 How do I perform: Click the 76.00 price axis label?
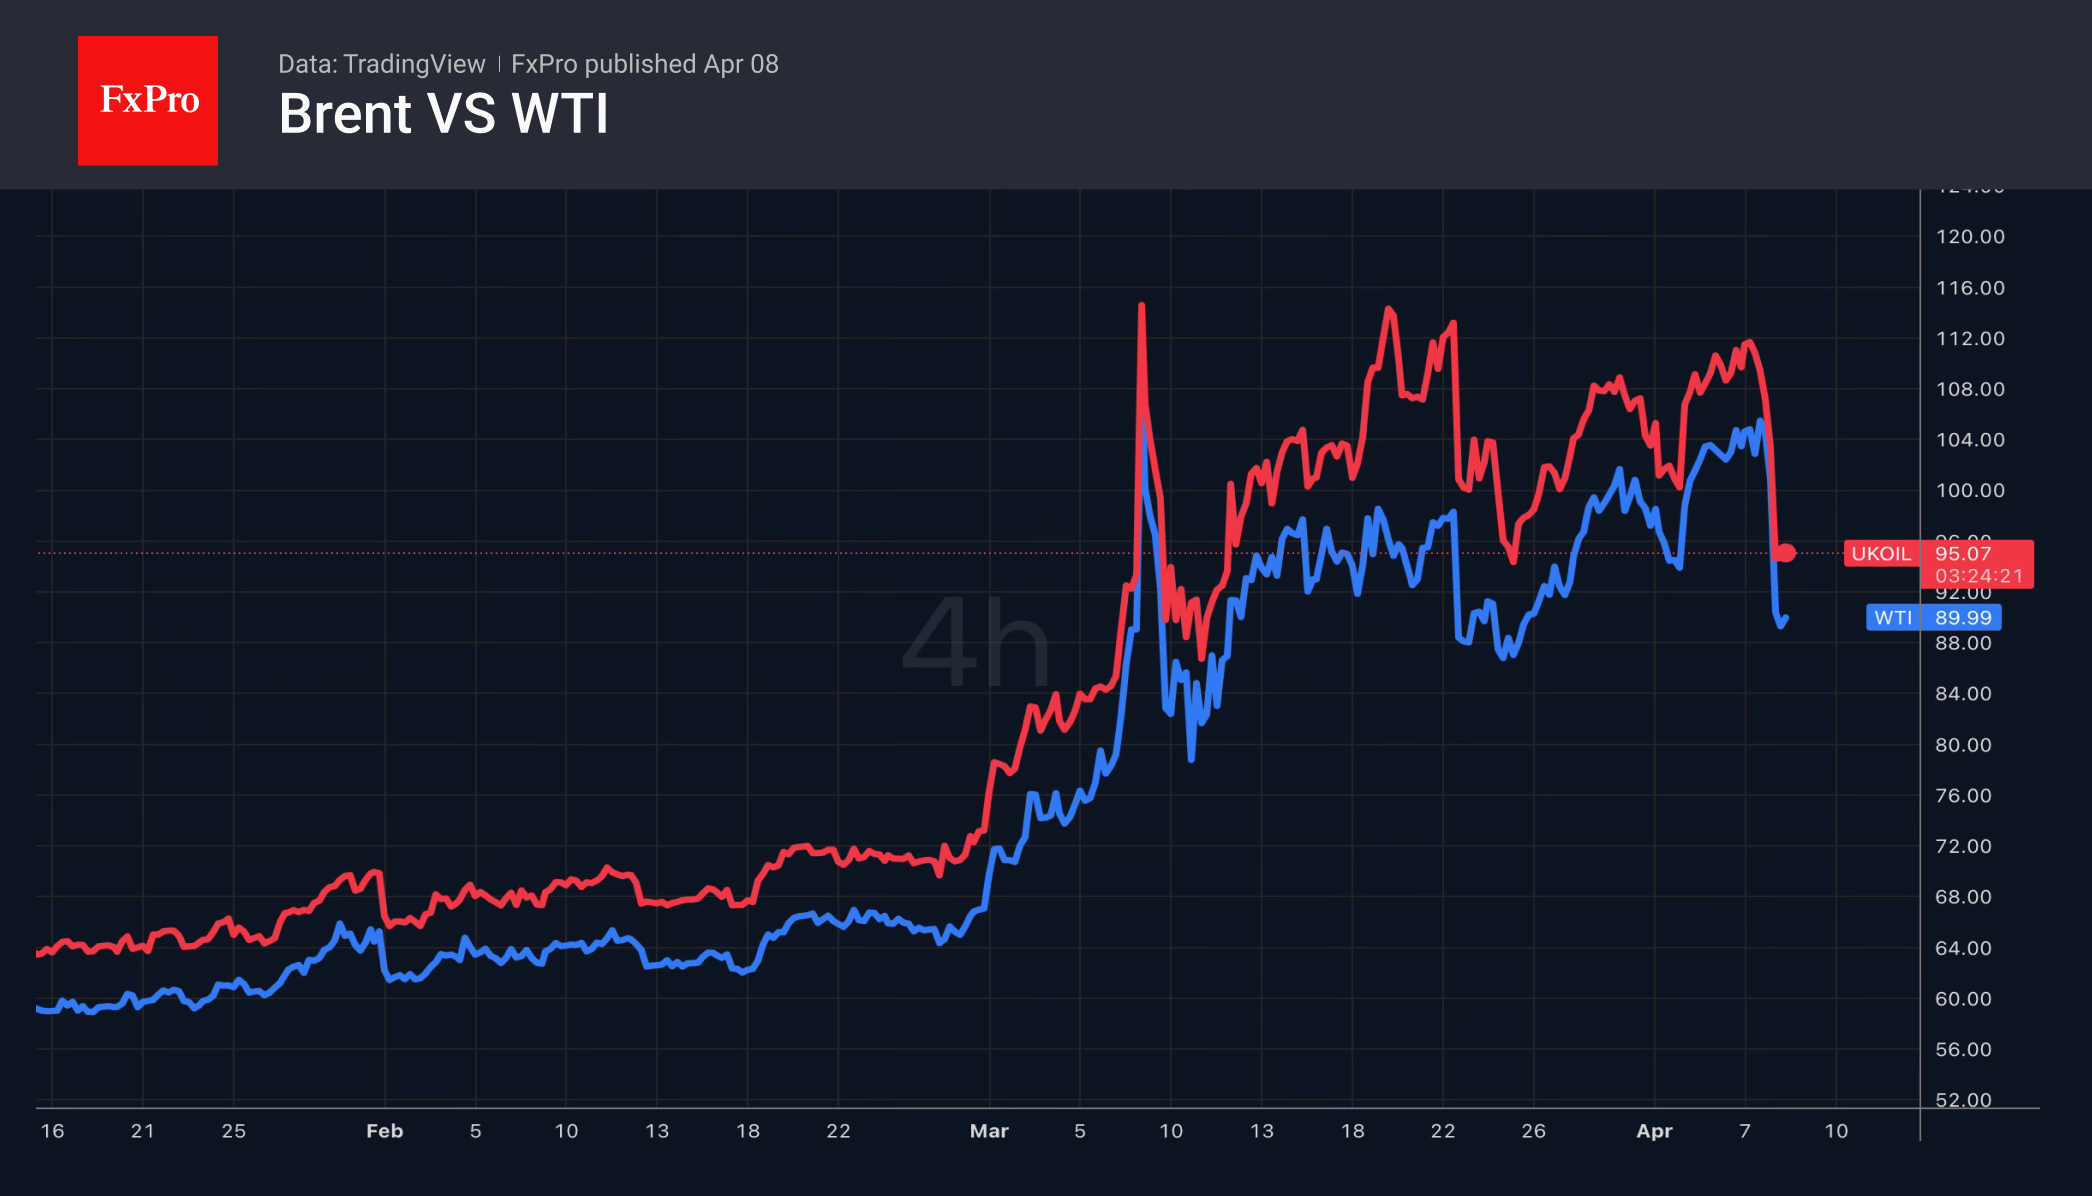1963,796
